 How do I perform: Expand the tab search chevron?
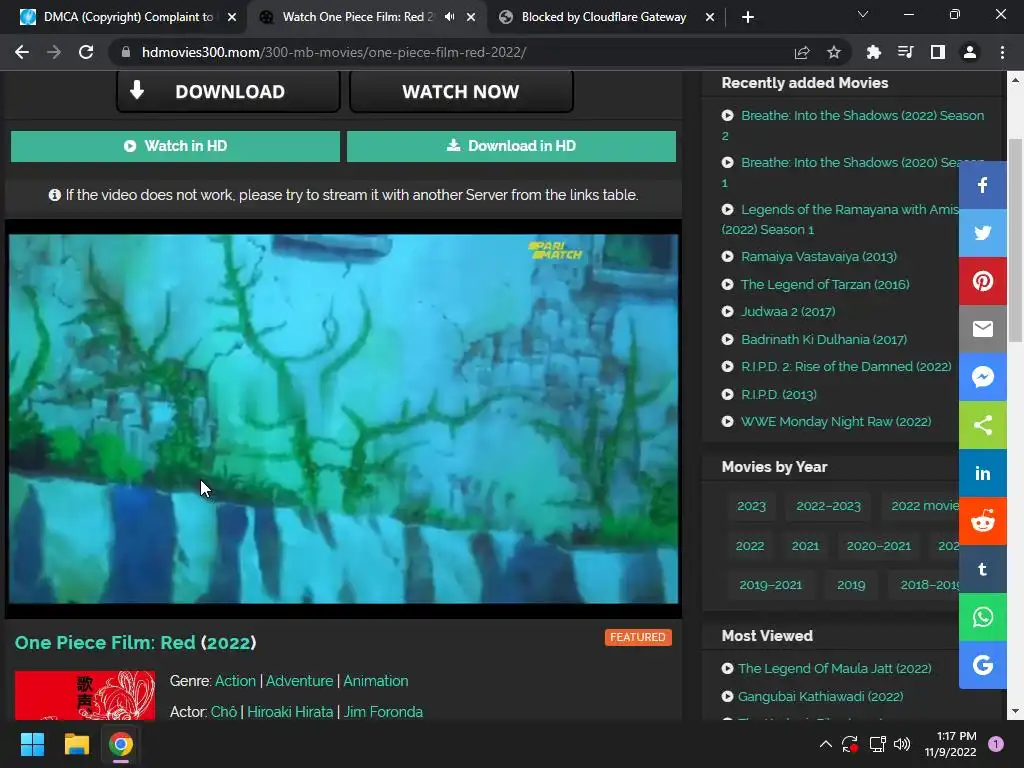pos(863,14)
